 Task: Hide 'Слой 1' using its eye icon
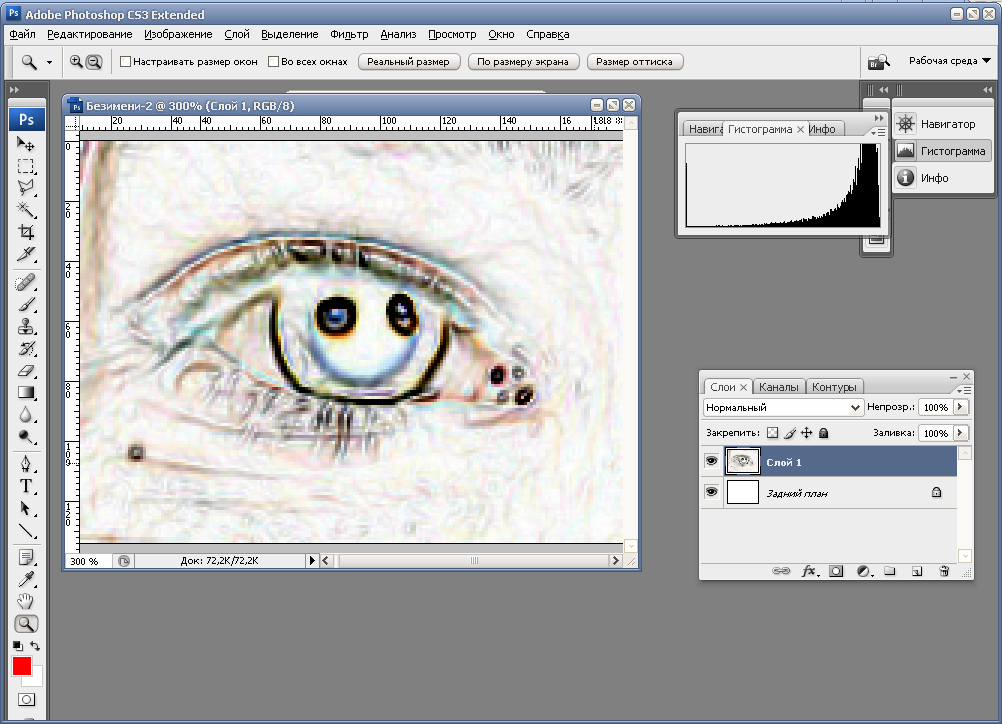(x=711, y=462)
